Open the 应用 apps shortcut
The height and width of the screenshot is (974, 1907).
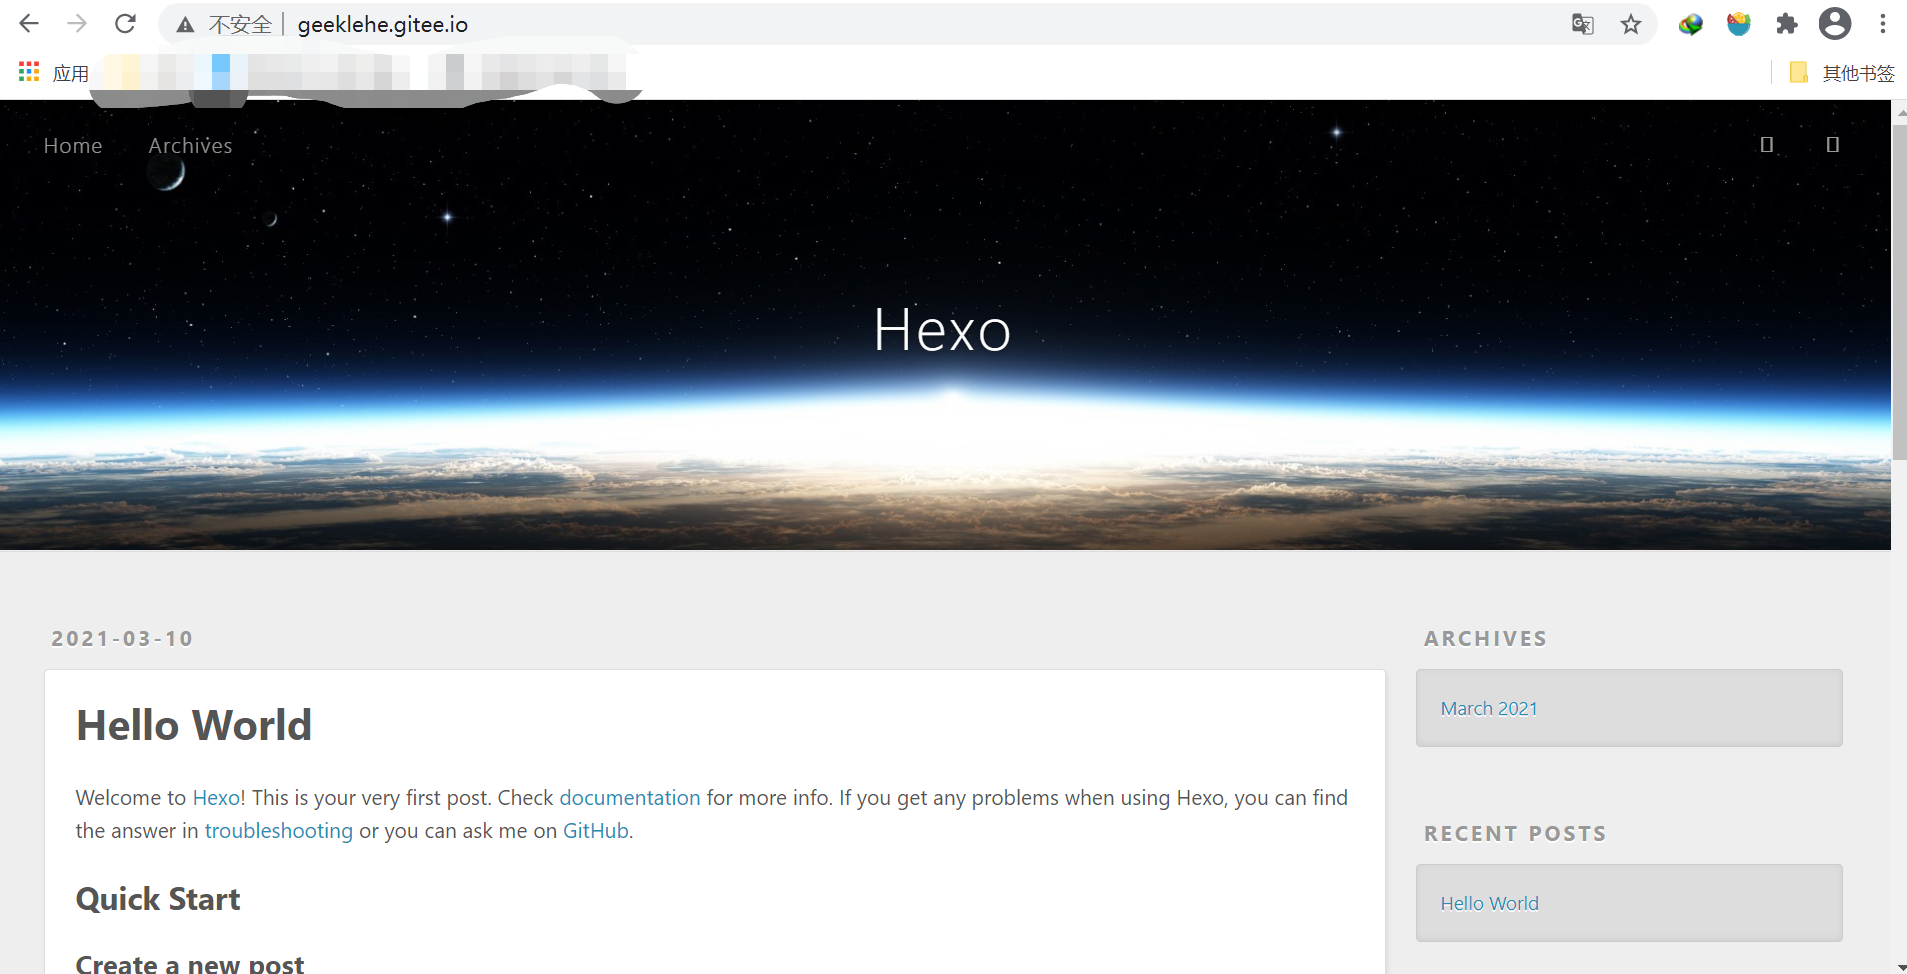54,73
